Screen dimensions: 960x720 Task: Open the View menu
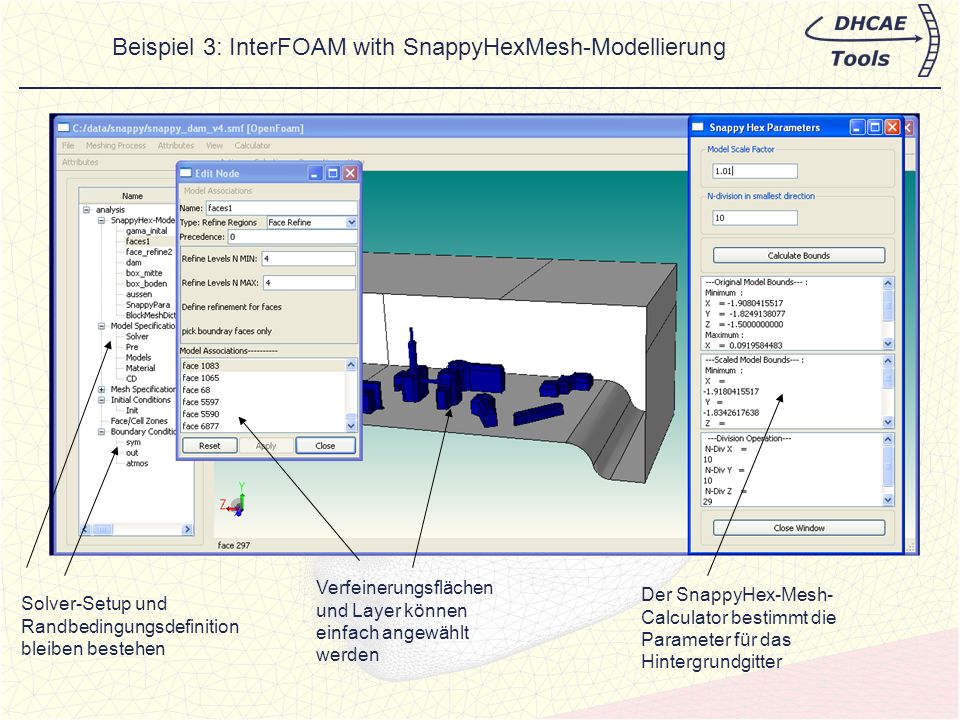pyautogui.click(x=214, y=145)
